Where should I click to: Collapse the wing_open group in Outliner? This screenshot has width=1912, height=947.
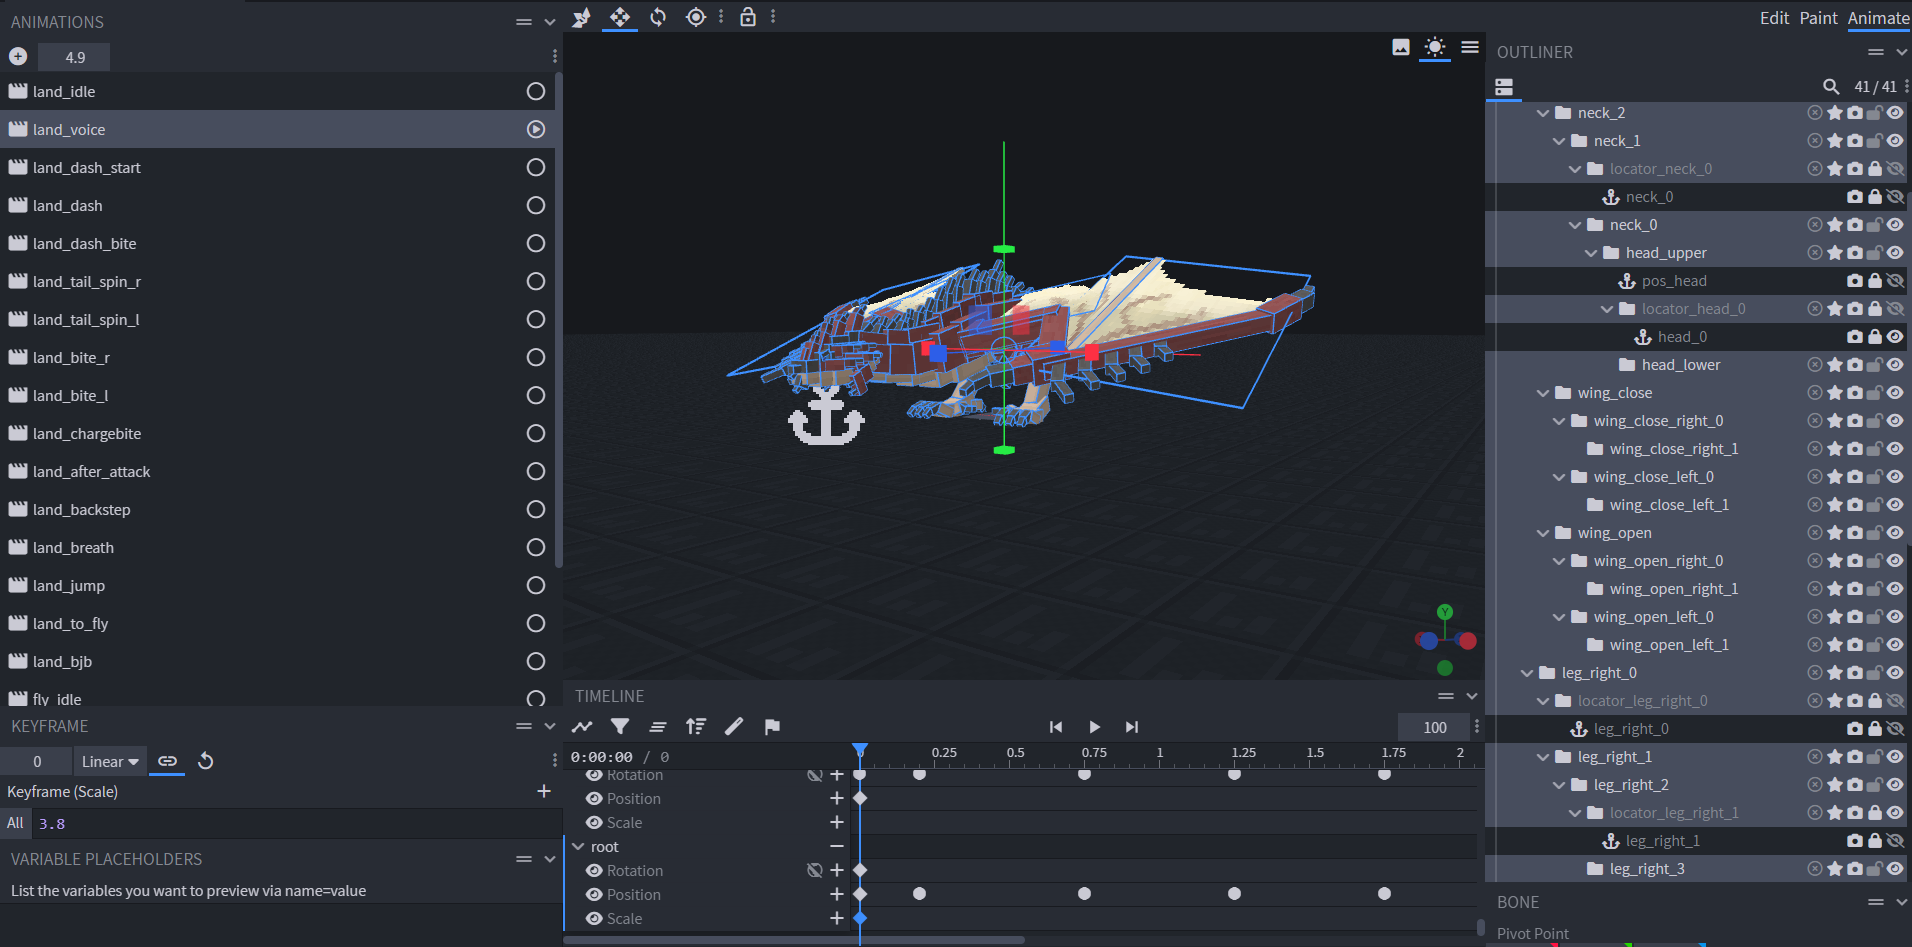tap(1543, 533)
